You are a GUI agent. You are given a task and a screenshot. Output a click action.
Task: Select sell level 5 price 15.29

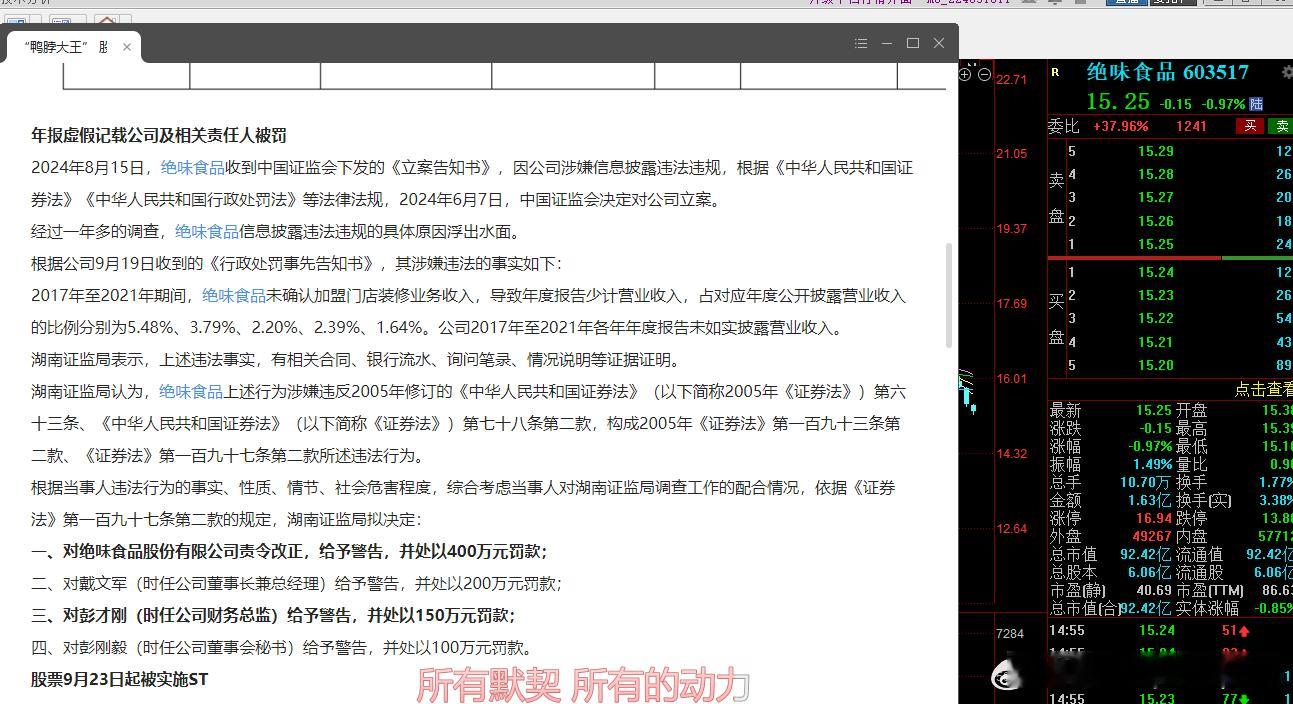[x=1155, y=151]
